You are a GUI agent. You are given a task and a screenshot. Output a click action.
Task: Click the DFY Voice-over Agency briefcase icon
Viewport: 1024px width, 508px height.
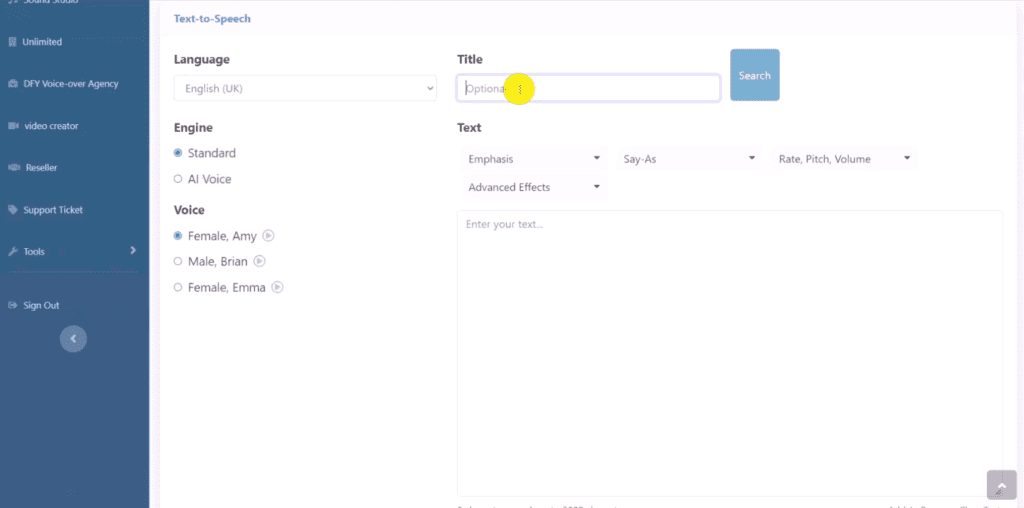(12, 84)
